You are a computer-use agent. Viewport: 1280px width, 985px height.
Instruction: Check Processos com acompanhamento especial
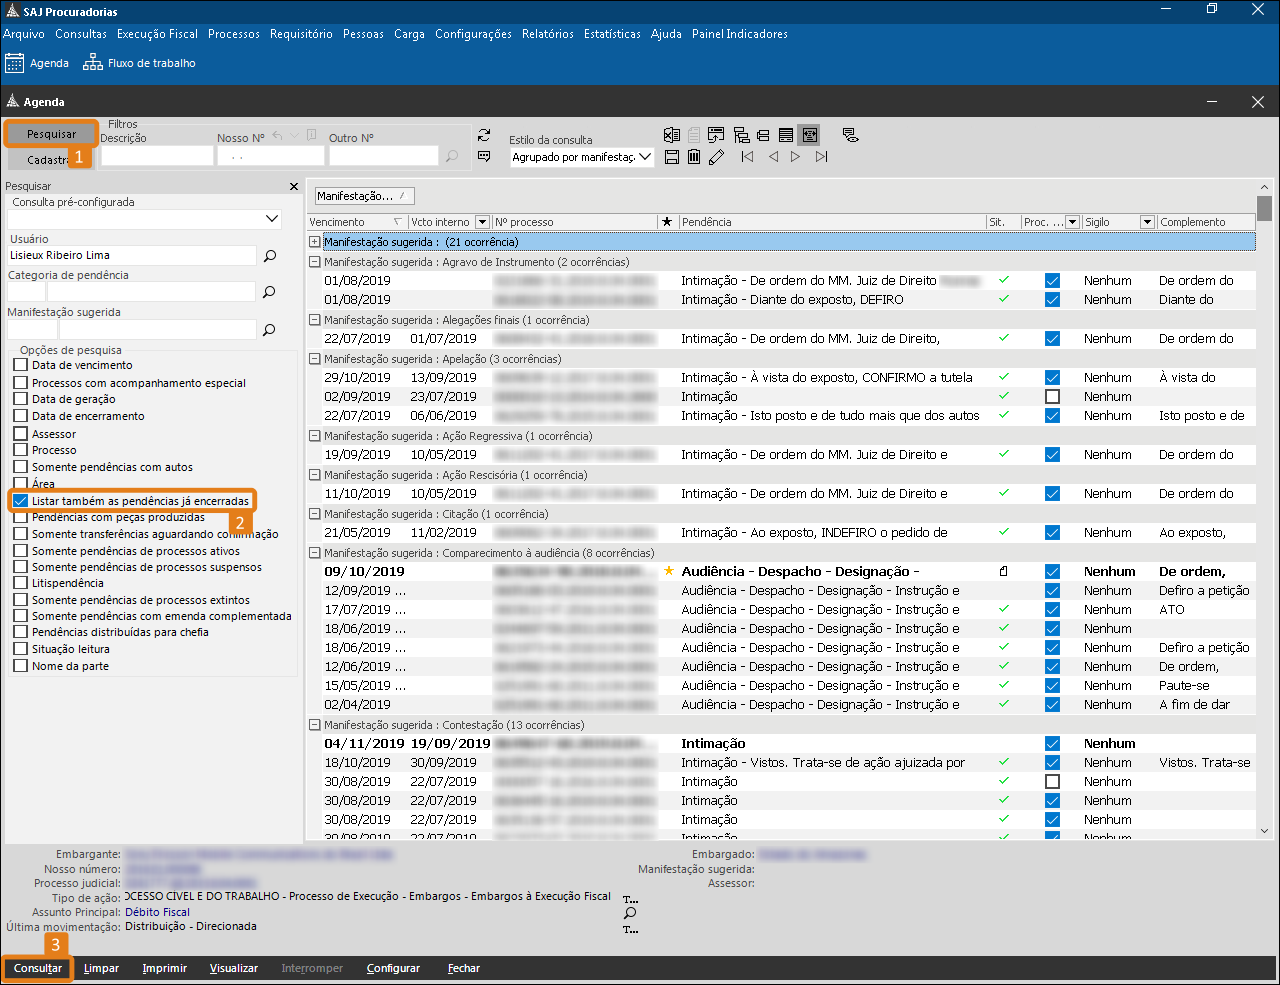[20, 383]
